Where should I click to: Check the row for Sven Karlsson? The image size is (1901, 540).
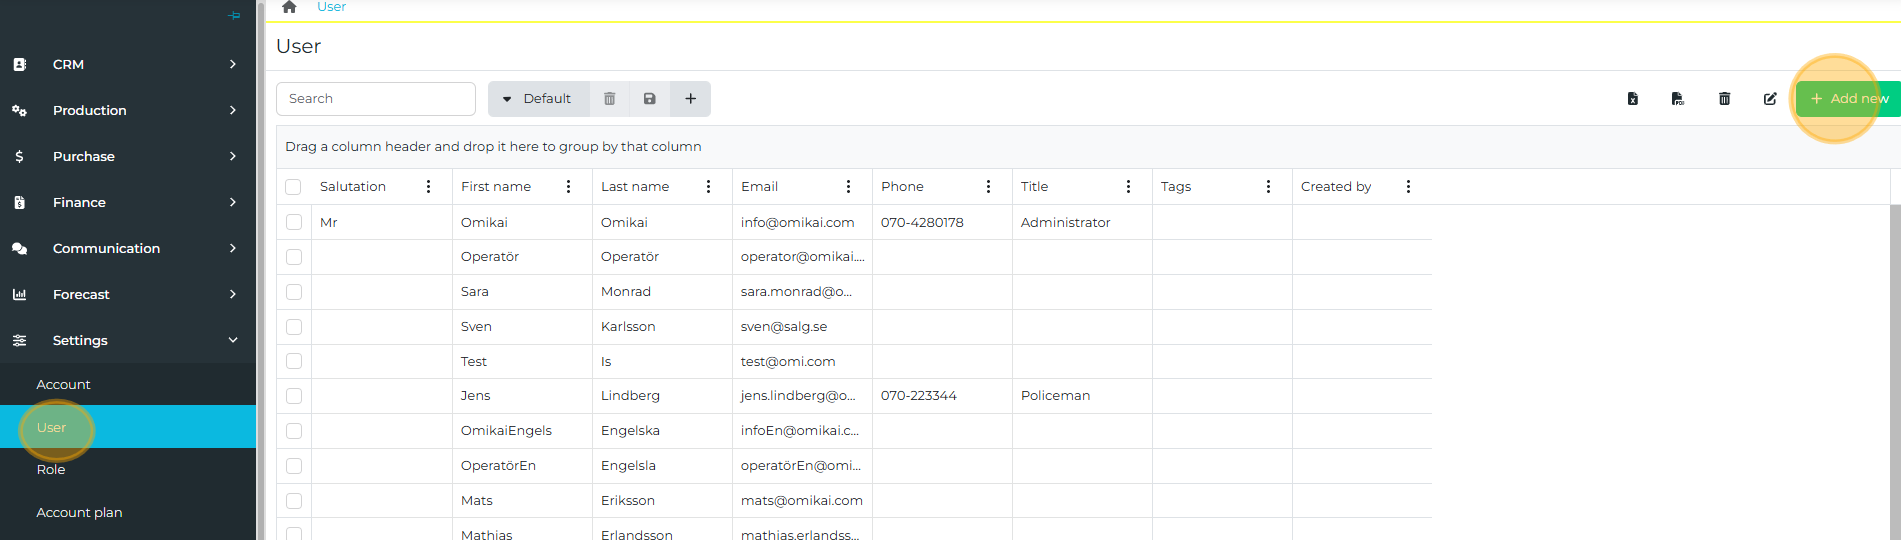click(x=293, y=327)
